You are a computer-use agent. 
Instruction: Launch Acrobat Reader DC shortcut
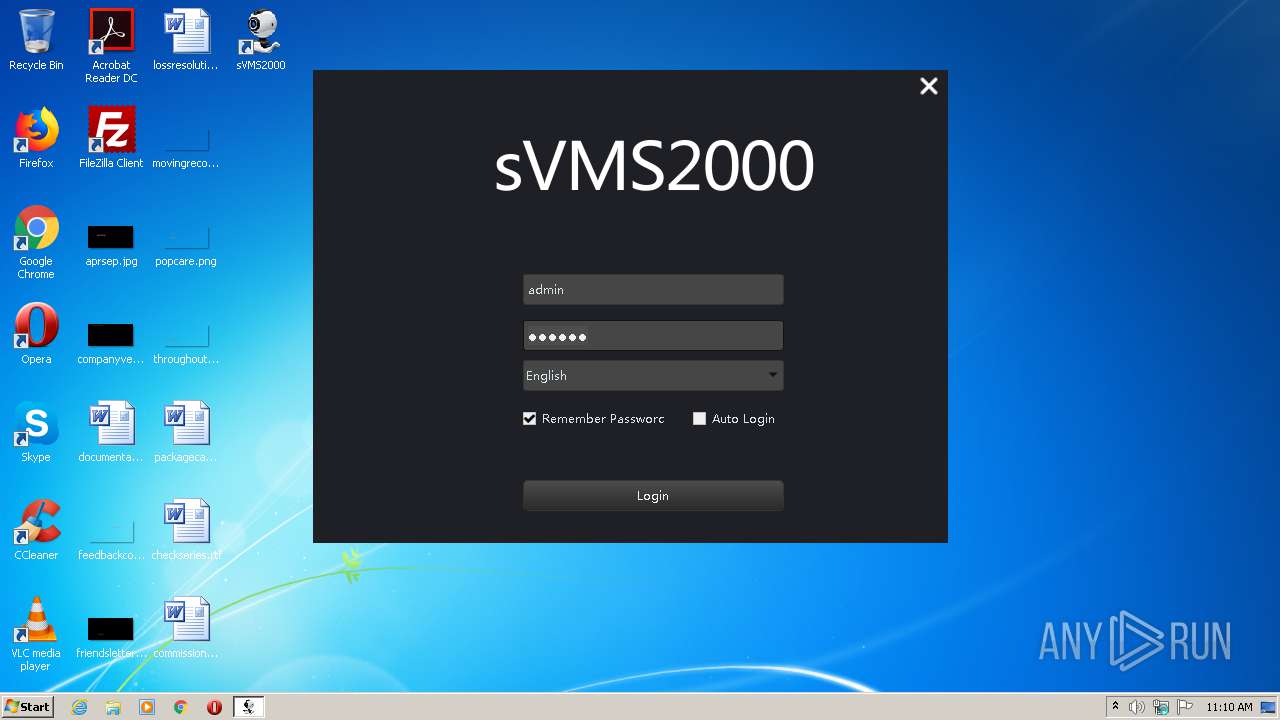pyautogui.click(x=111, y=46)
